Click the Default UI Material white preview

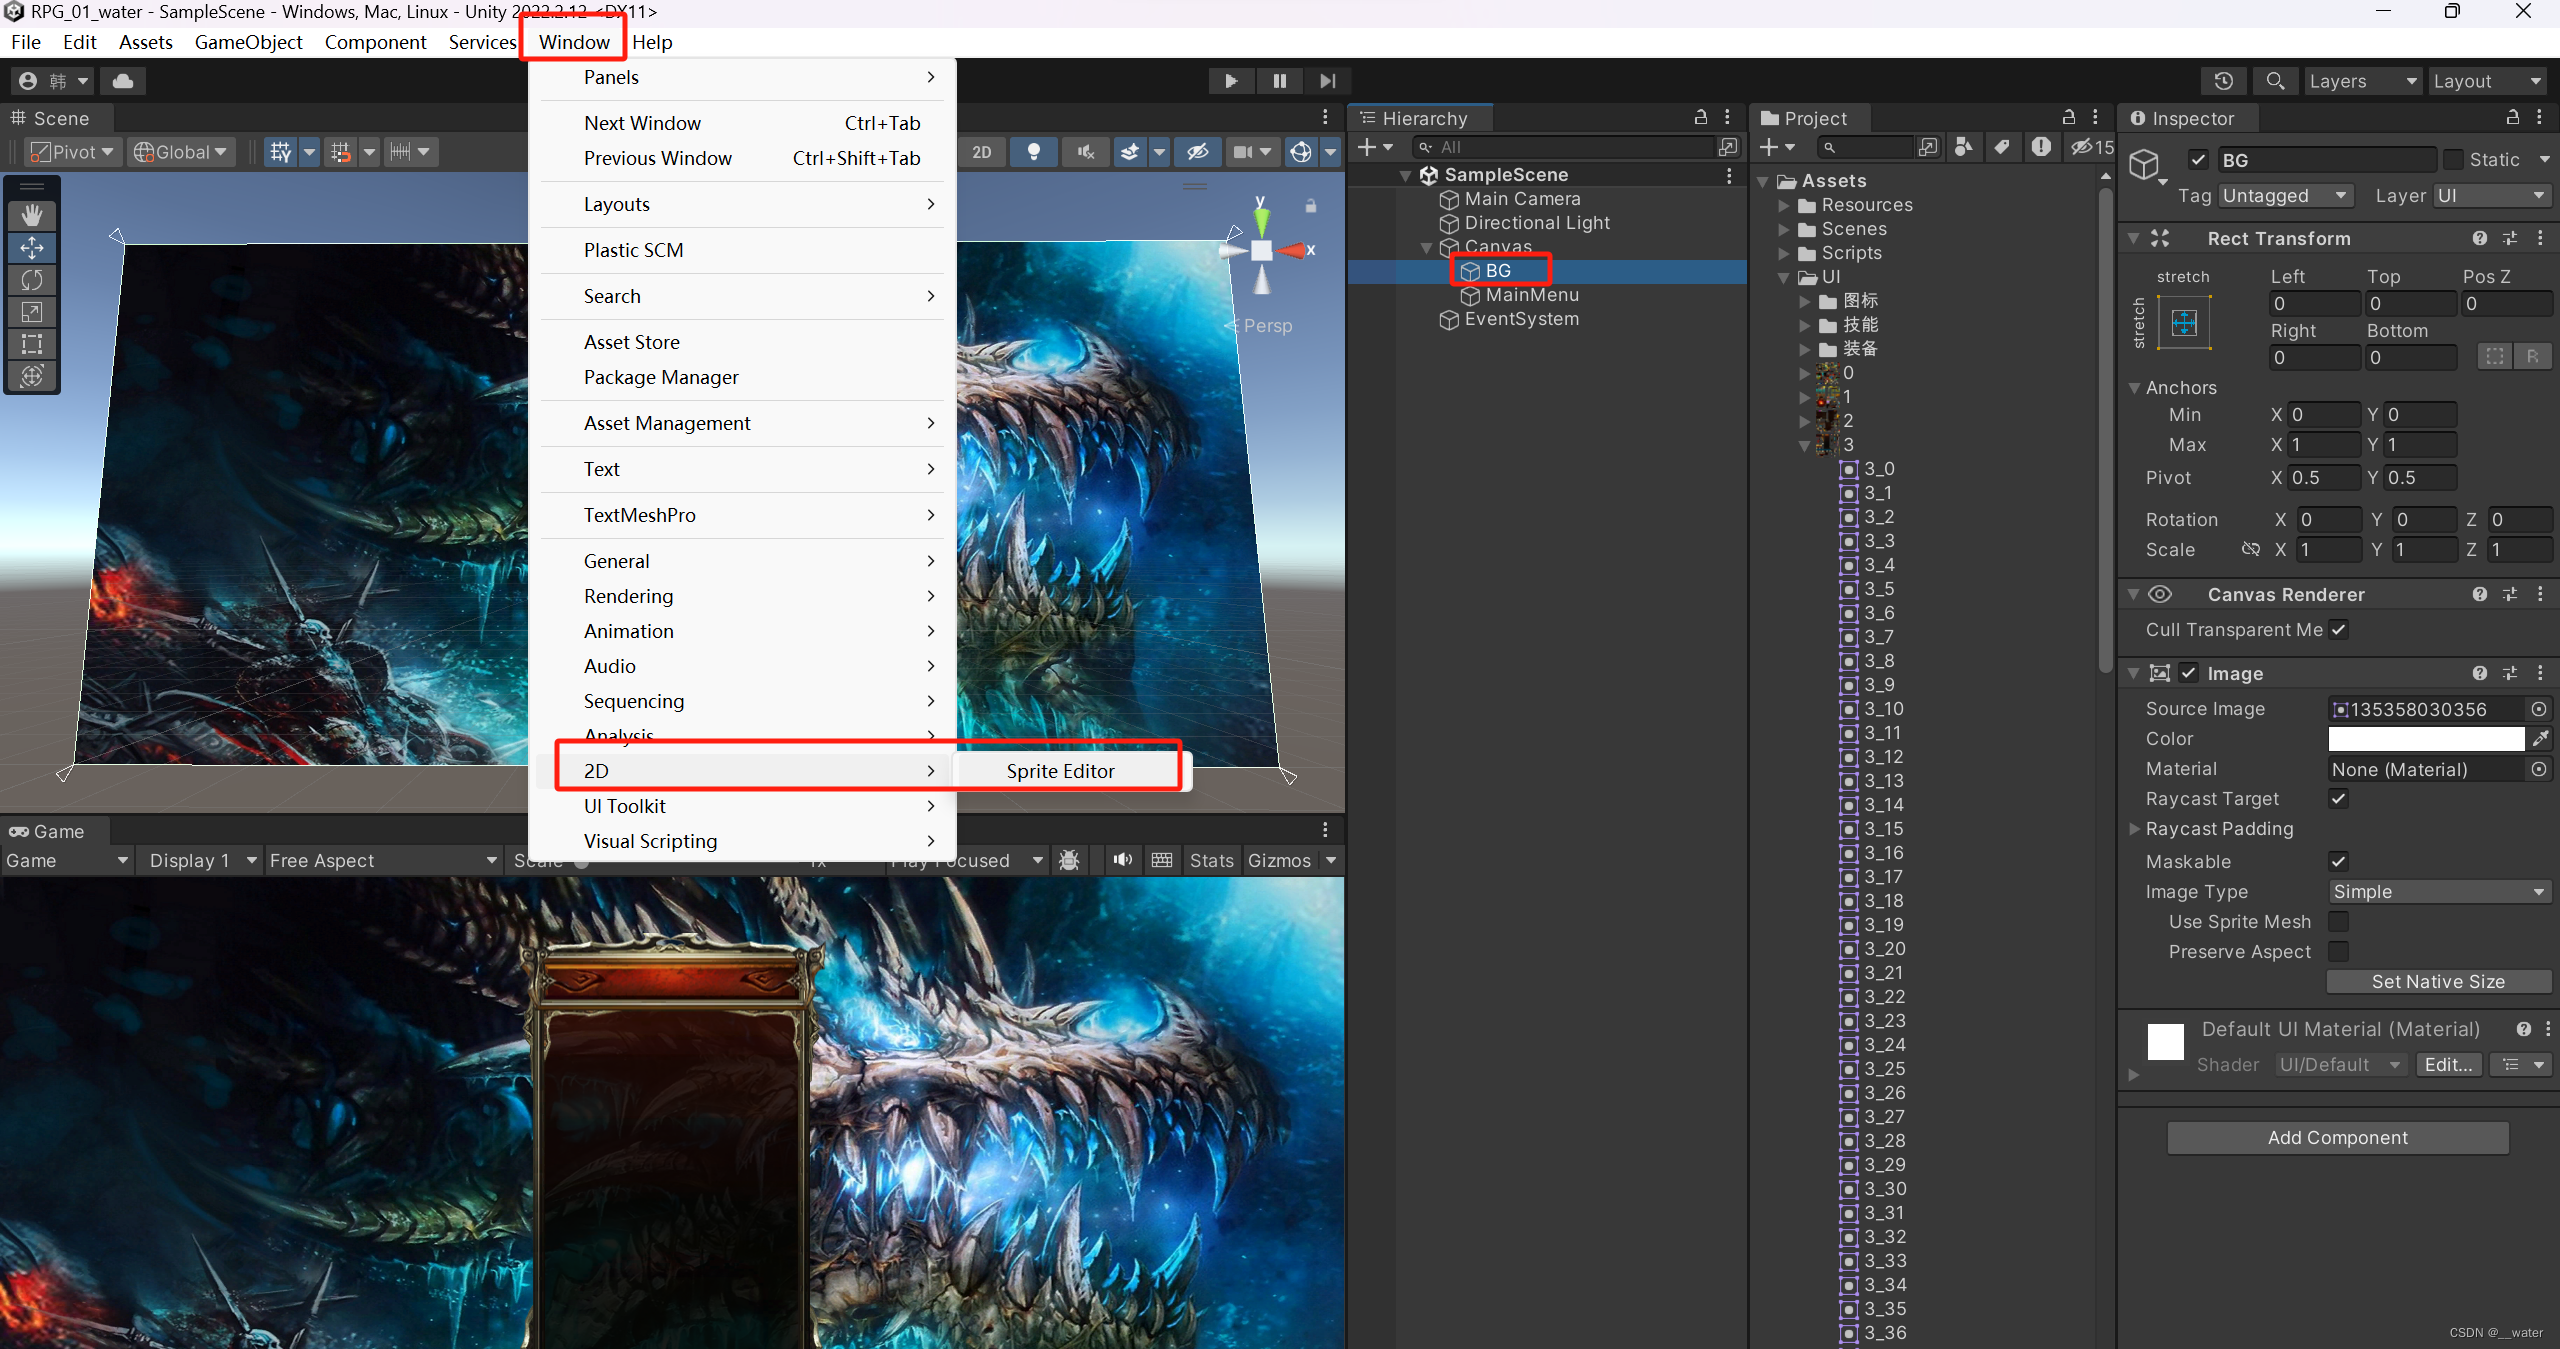pyautogui.click(x=2165, y=1042)
